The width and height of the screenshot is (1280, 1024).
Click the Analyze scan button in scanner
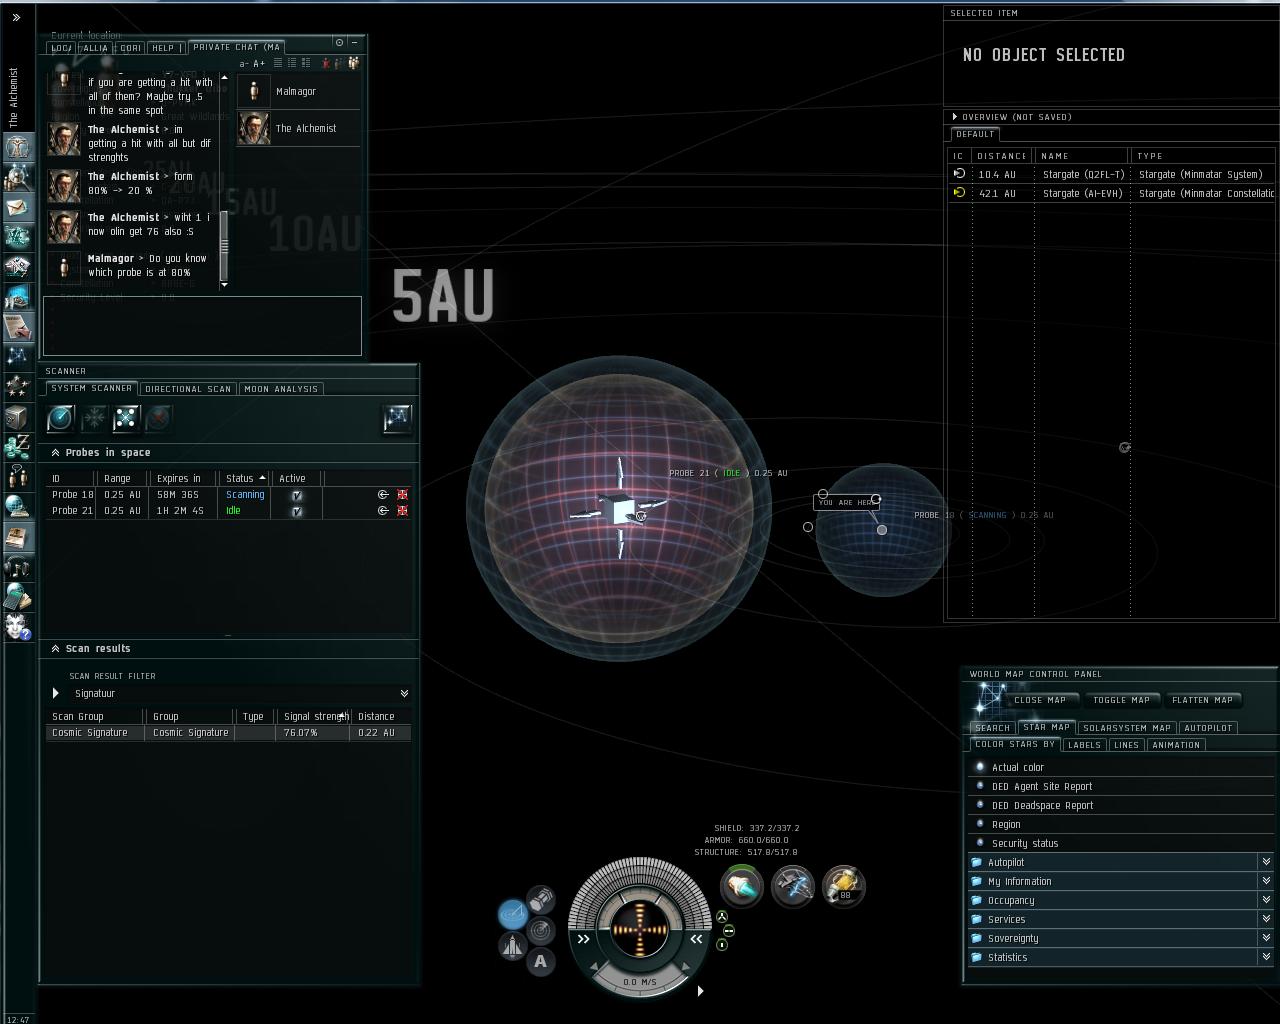(x=60, y=418)
